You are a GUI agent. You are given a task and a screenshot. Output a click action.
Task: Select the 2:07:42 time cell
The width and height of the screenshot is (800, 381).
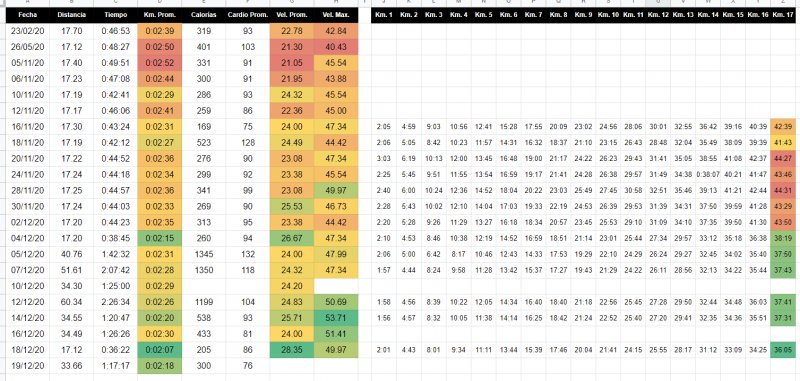[x=115, y=271]
